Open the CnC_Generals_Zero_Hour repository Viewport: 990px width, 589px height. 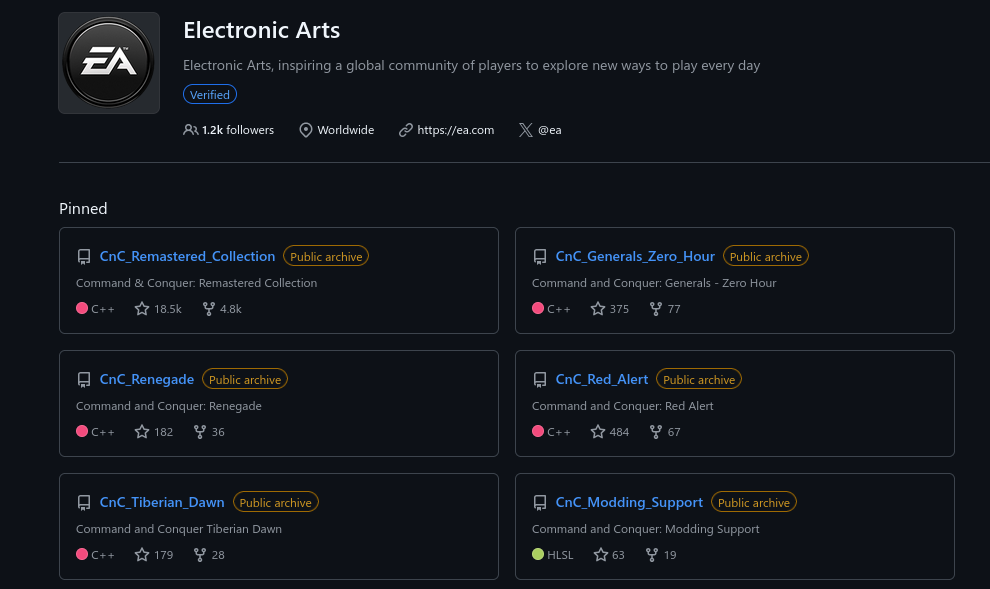click(635, 256)
